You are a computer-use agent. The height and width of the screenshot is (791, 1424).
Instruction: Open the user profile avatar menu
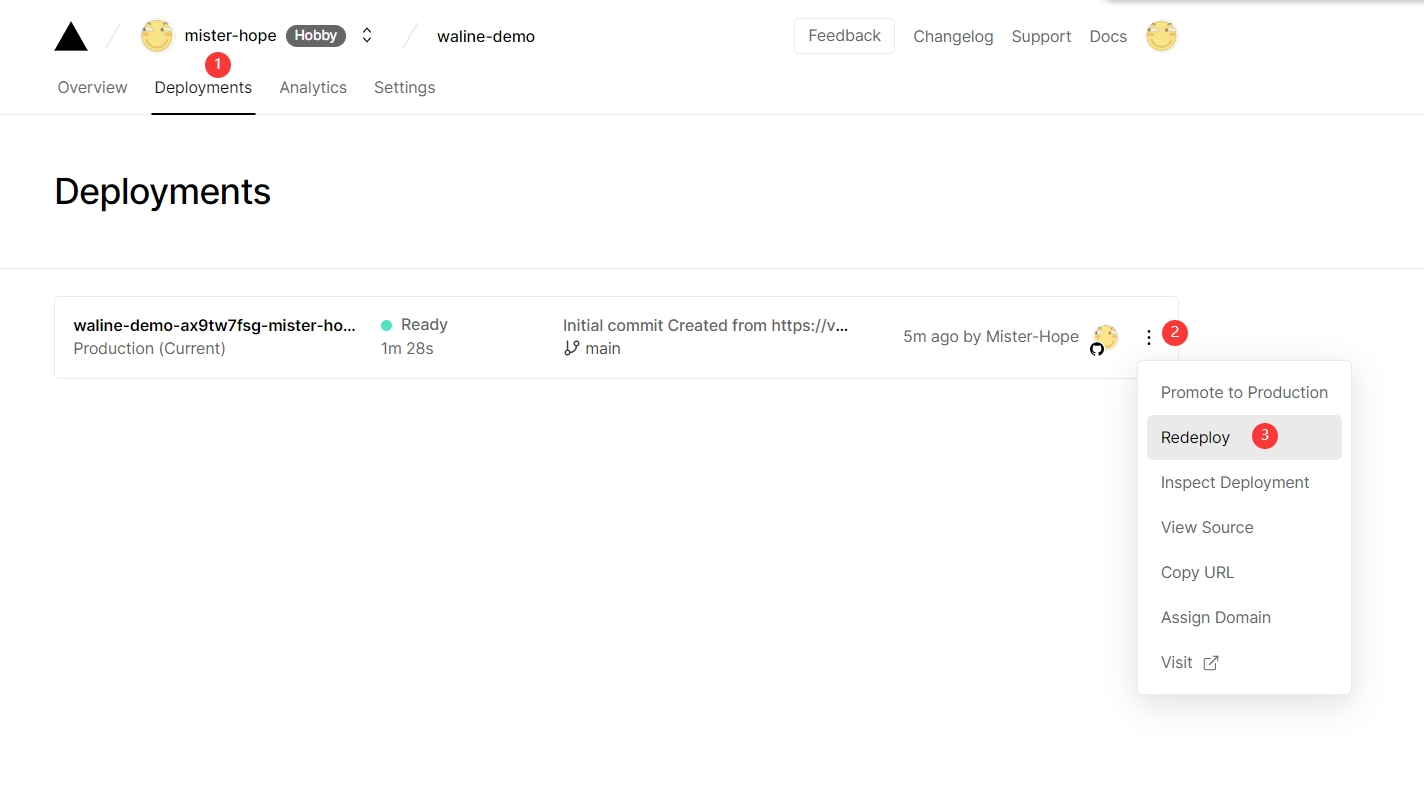pyautogui.click(x=1161, y=36)
